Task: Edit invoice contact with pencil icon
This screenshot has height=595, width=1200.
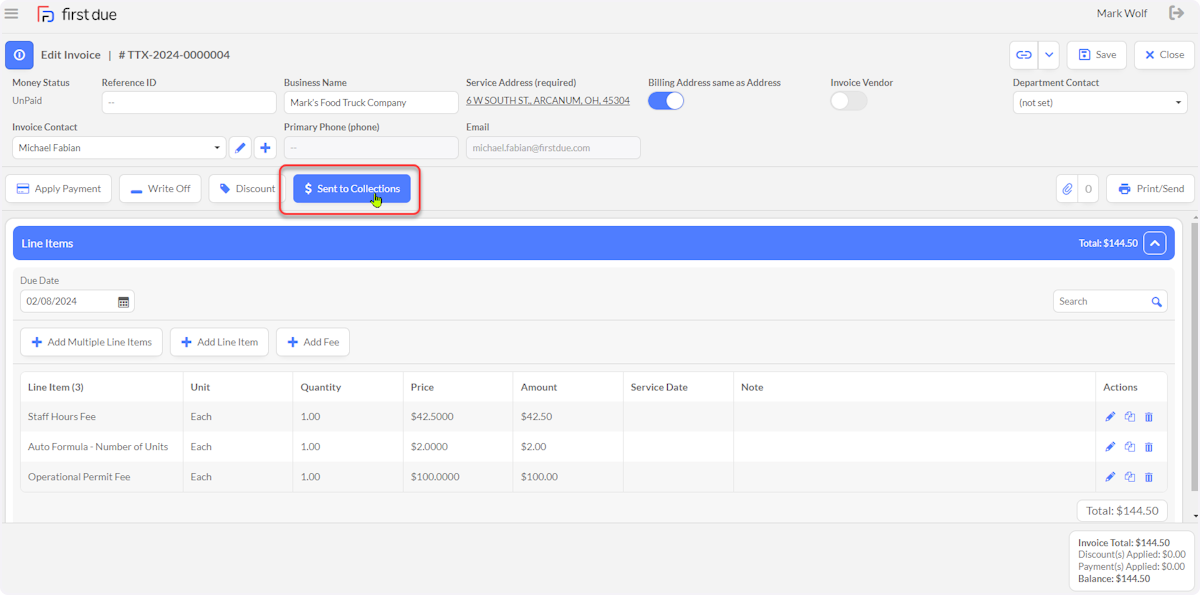Action: [240, 148]
